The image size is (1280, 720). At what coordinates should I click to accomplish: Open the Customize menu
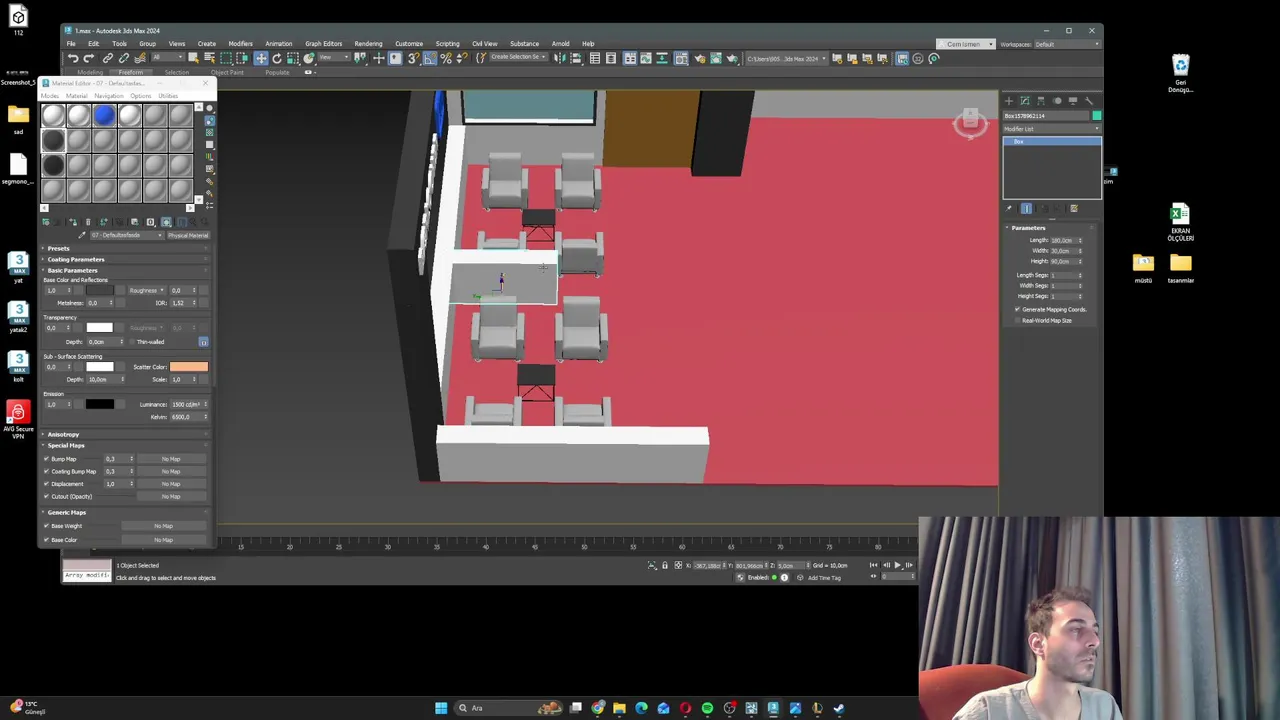tap(408, 43)
